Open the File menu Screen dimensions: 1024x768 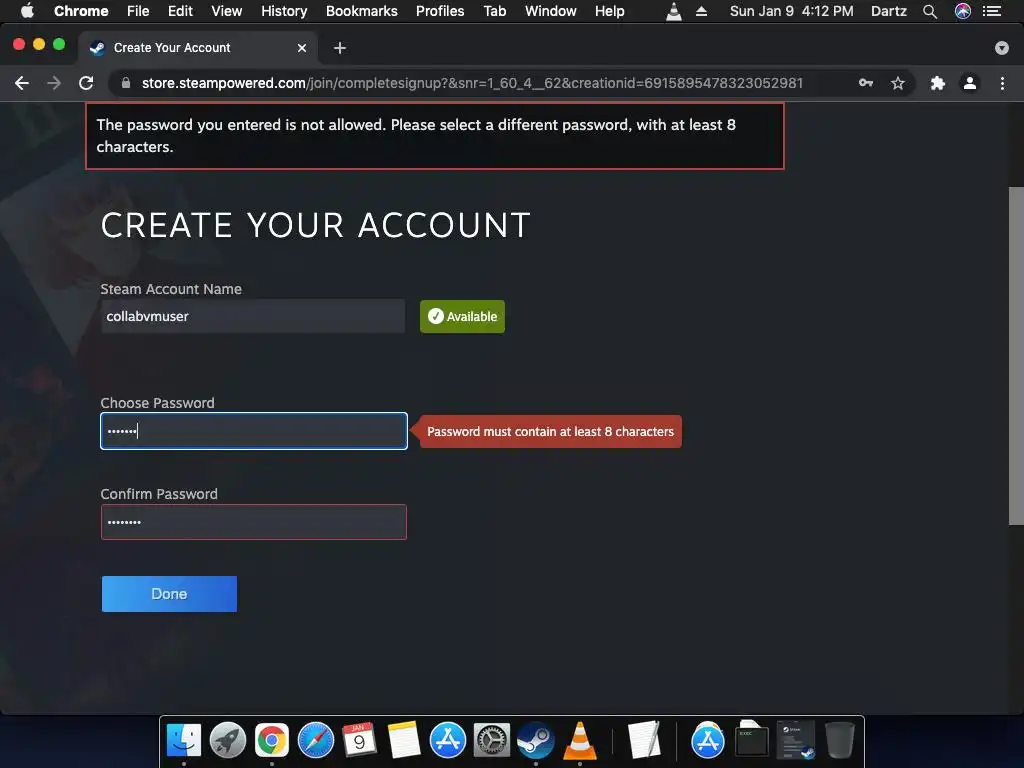(x=138, y=11)
